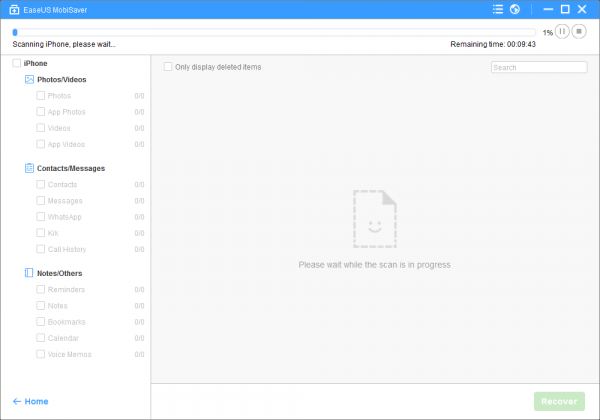This screenshot has width=600, height=420.
Task: Check the Kik checkbox
Action: pyautogui.click(x=41, y=233)
